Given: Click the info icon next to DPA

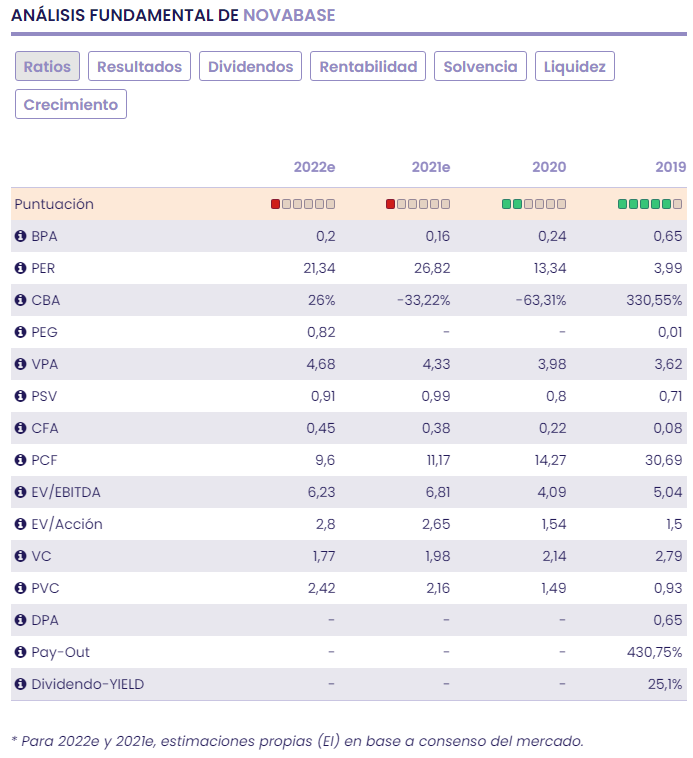Looking at the screenshot, I should pos(20,620).
